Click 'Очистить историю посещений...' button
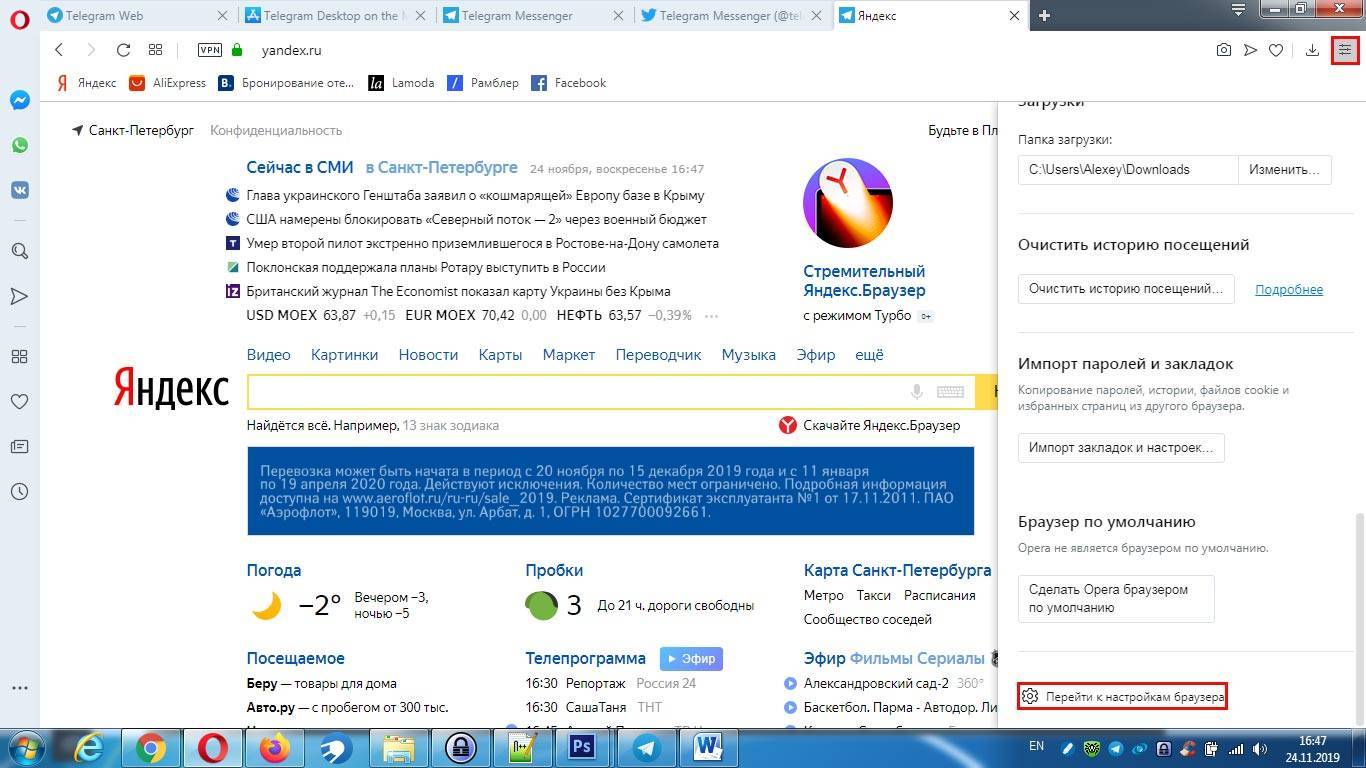1366x768 pixels. pyautogui.click(x=1125, y=289)
